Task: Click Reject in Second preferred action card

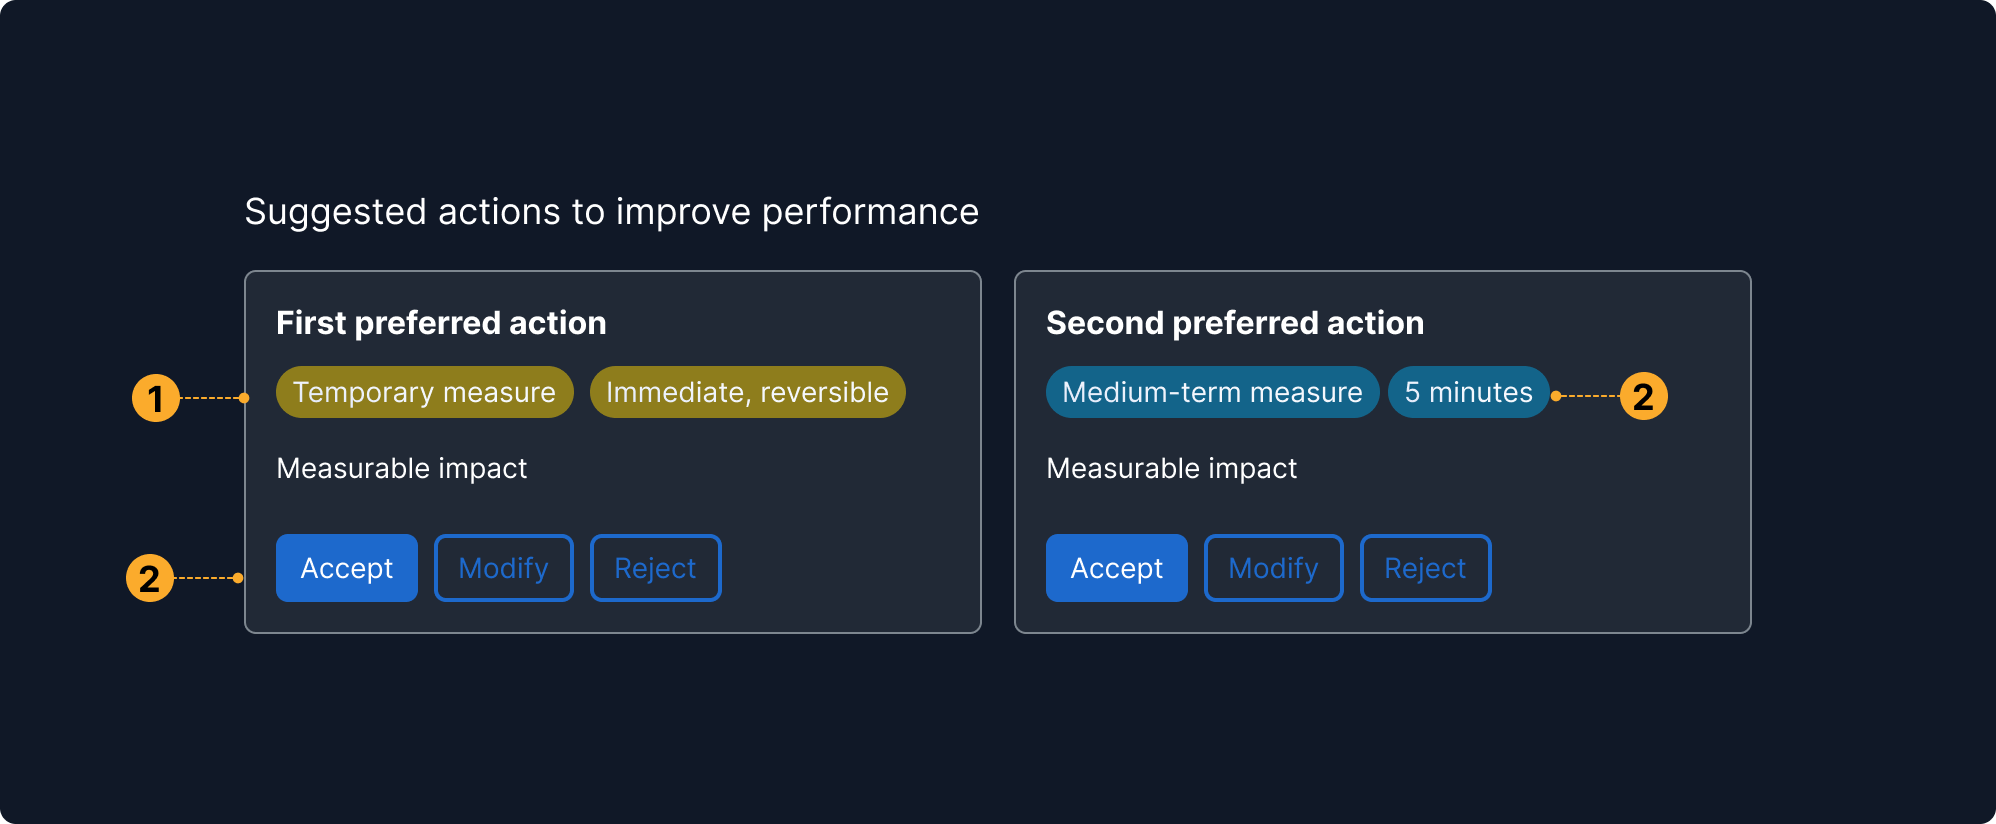Action: coord(1425,568)
